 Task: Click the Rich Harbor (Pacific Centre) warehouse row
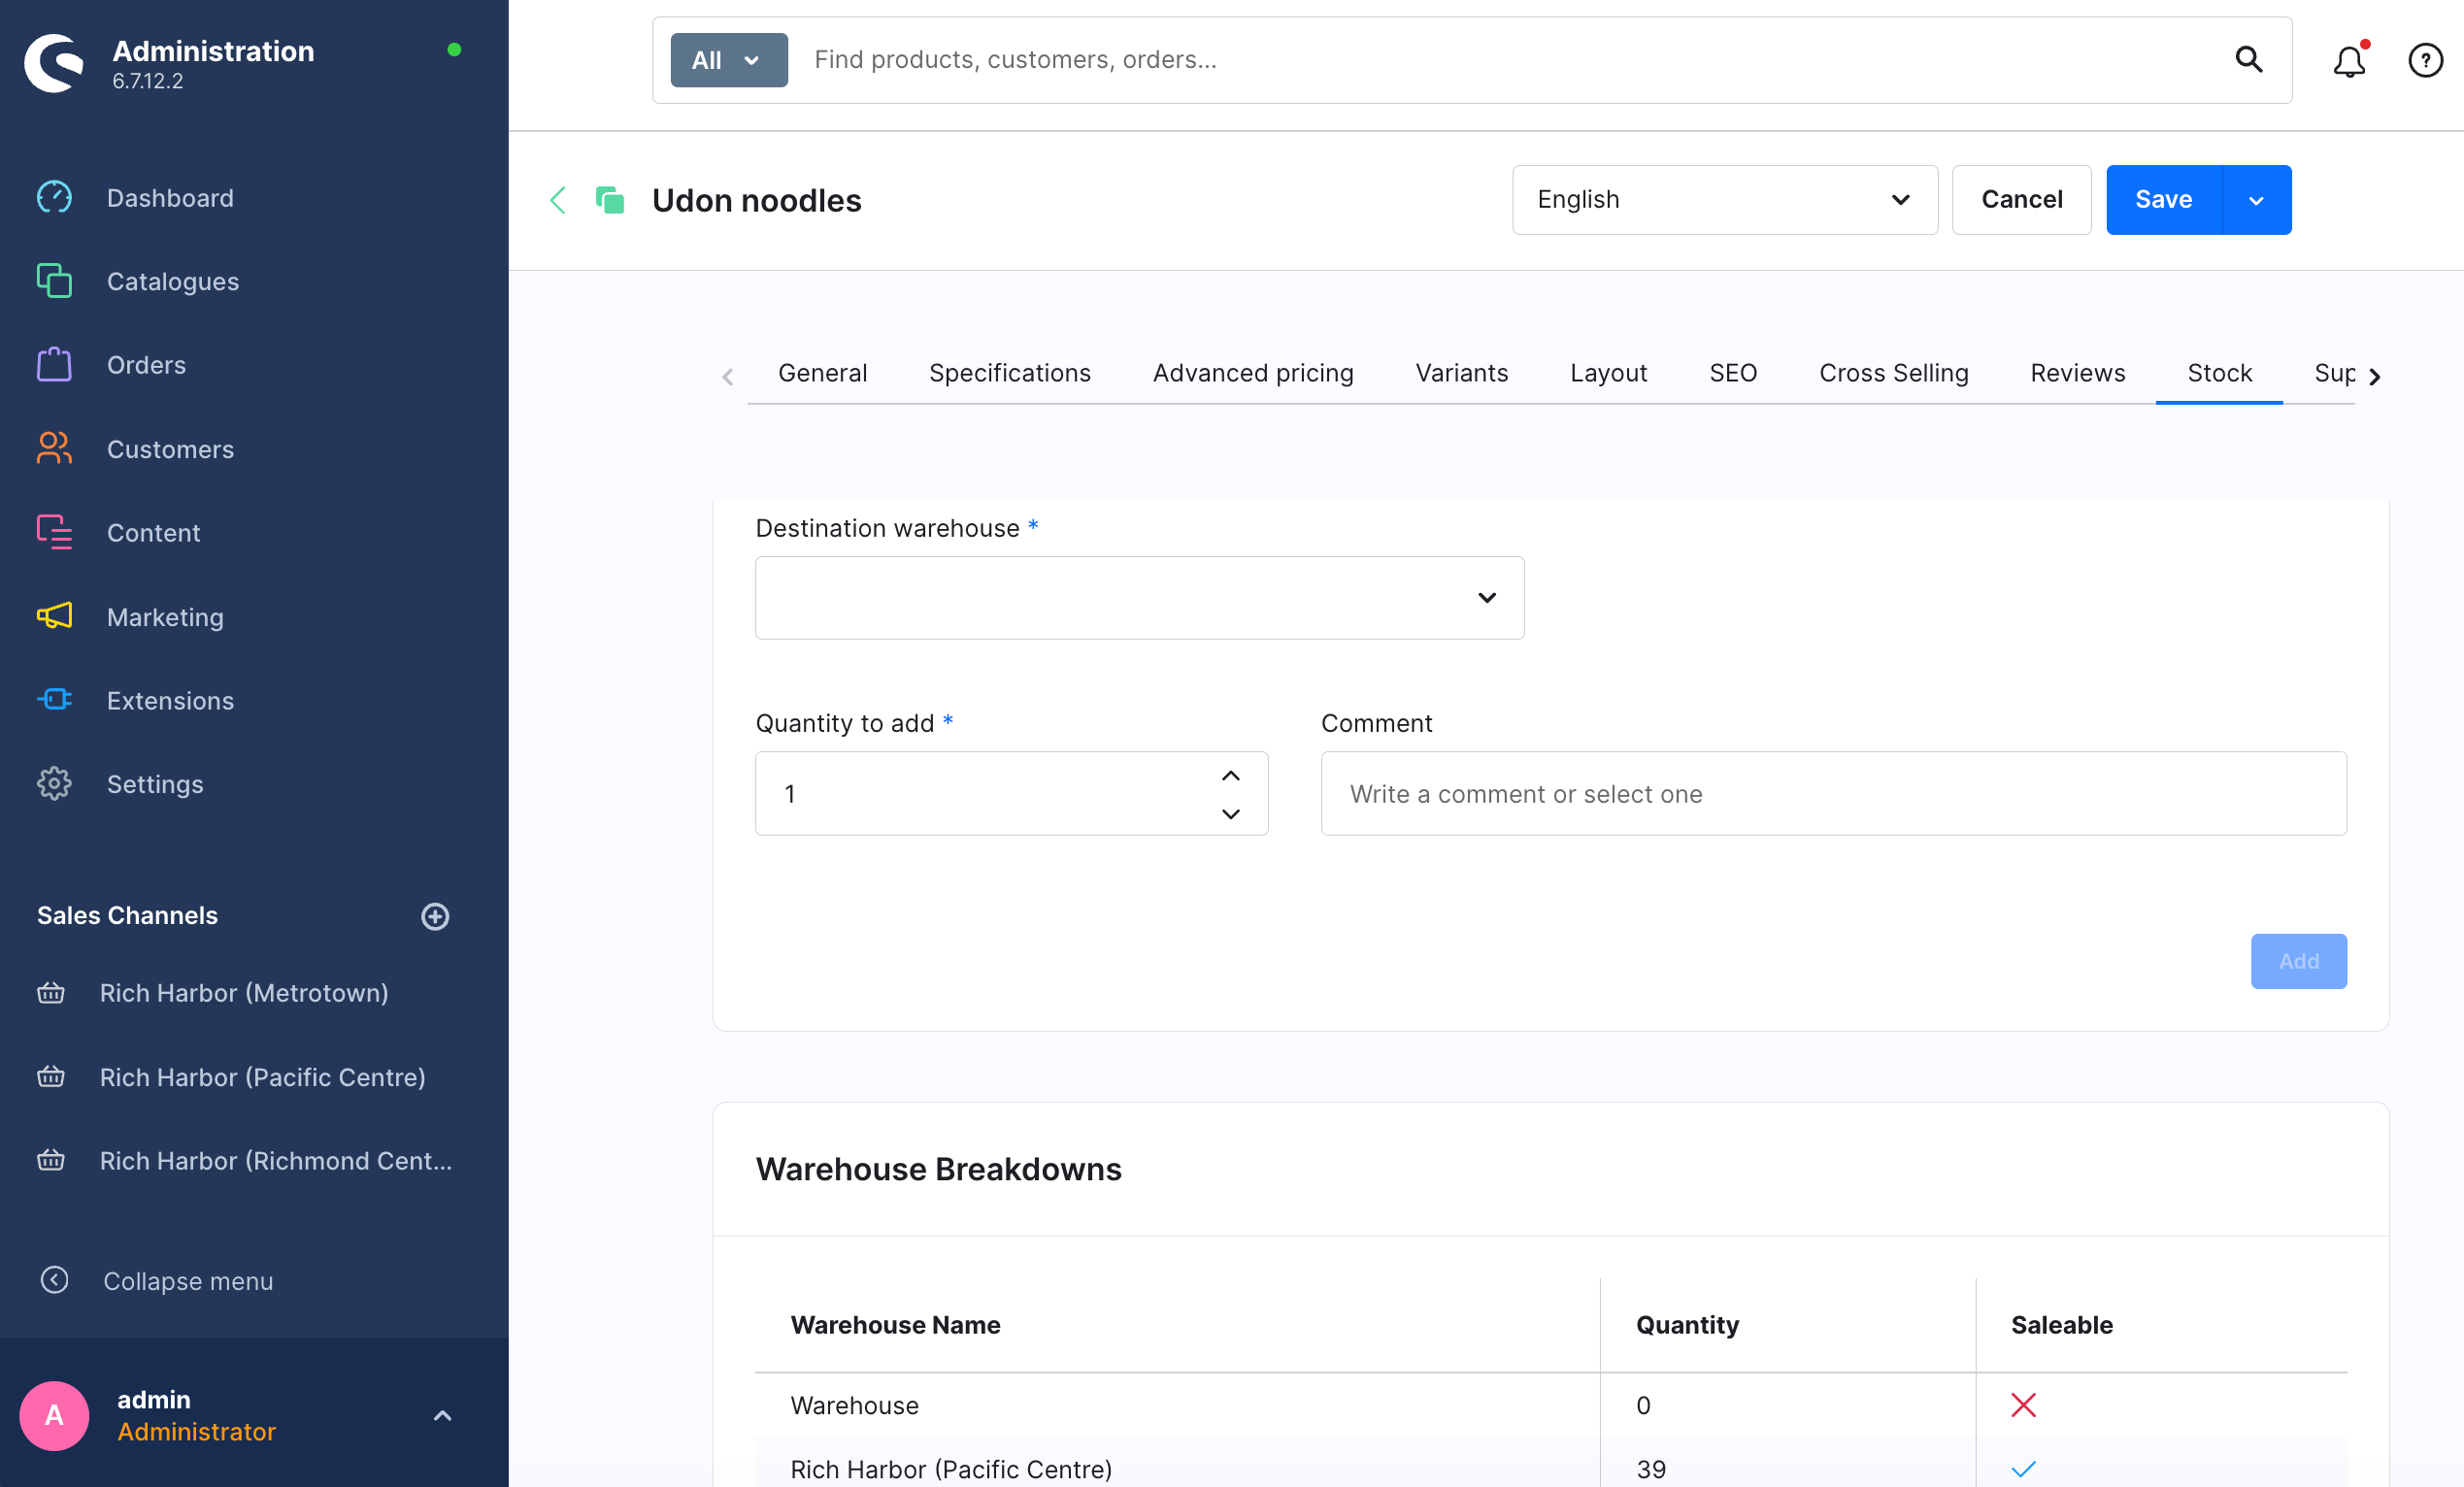(x=1550, y=1463)
